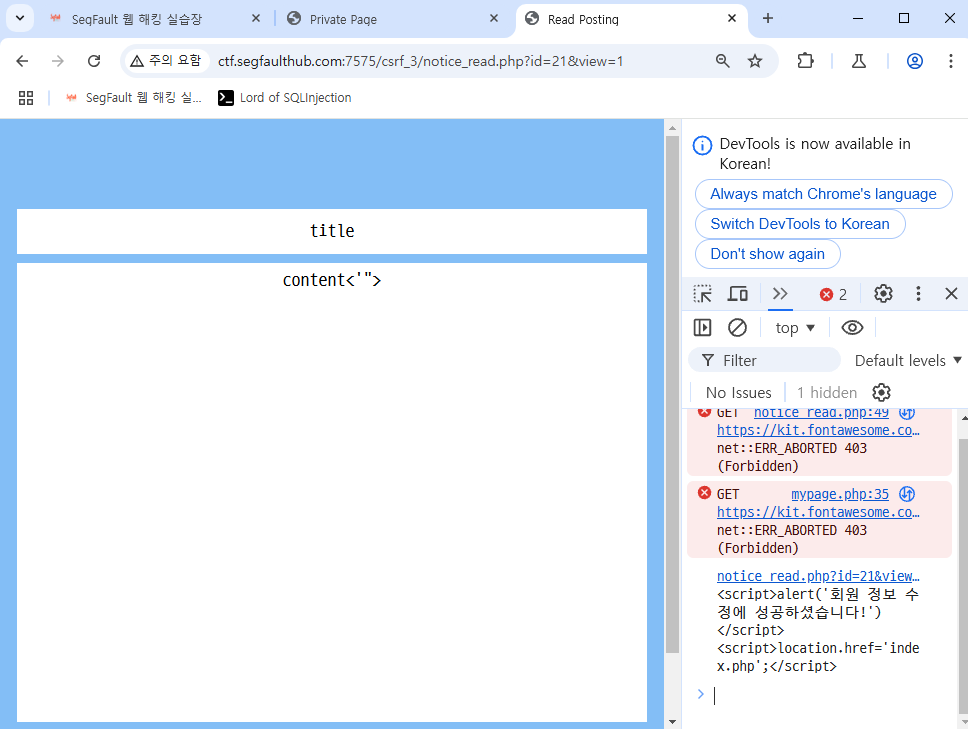Open console settings gear beside hidden count
Viewport: 968px width, 729px height.
(x=881, y=393)
